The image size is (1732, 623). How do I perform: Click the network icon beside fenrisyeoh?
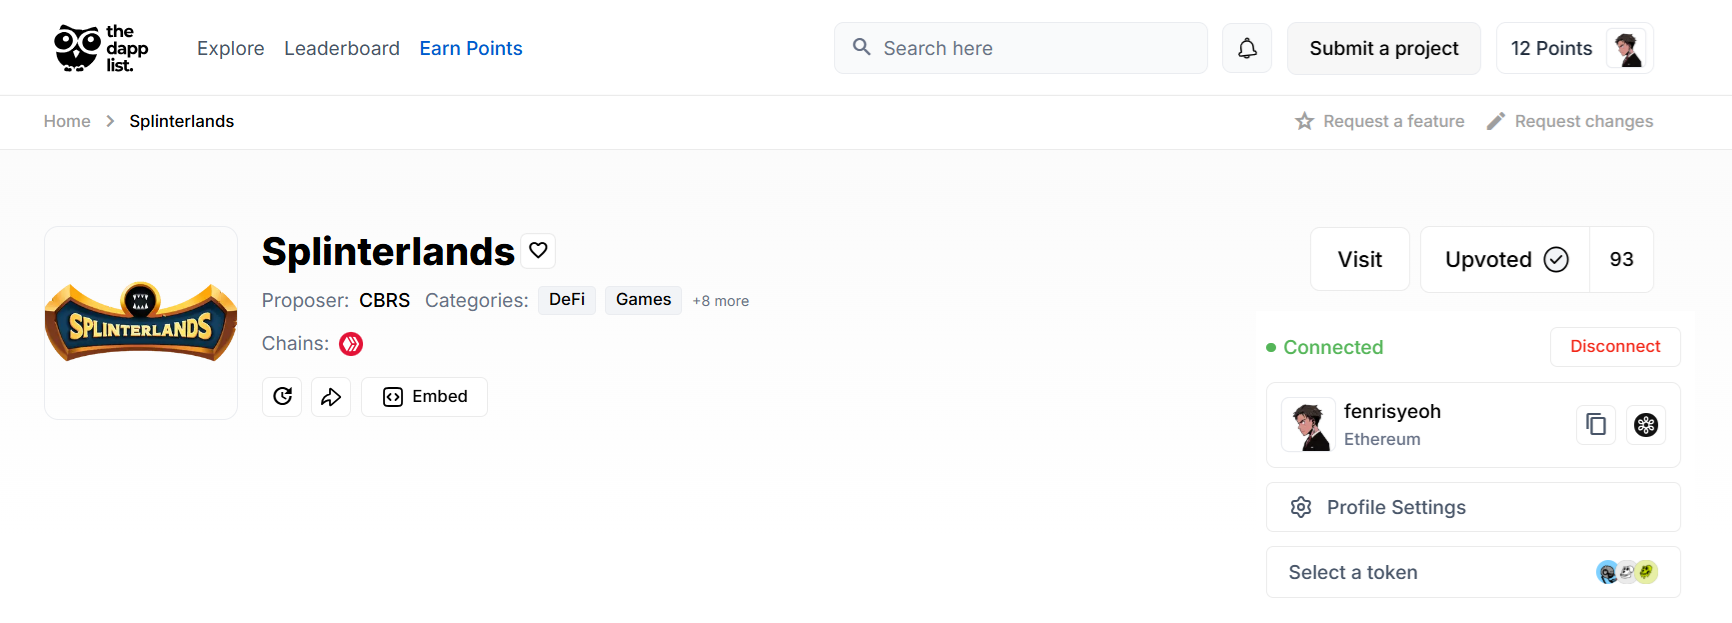(x=1646, y=425)
